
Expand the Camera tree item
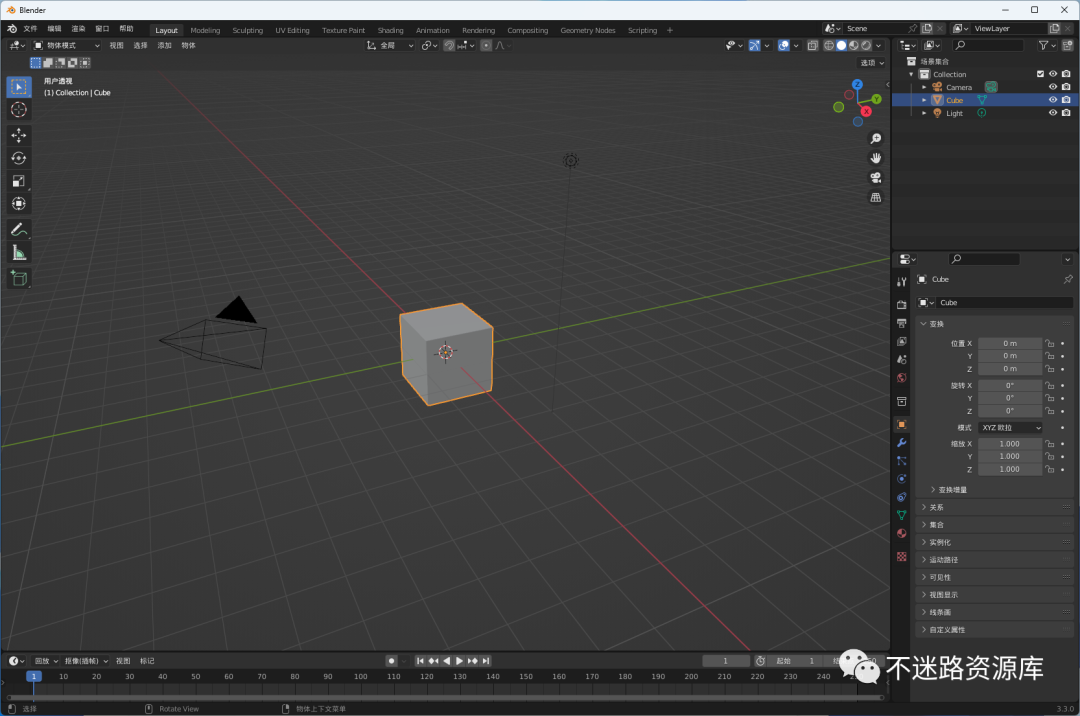point(924,87)
